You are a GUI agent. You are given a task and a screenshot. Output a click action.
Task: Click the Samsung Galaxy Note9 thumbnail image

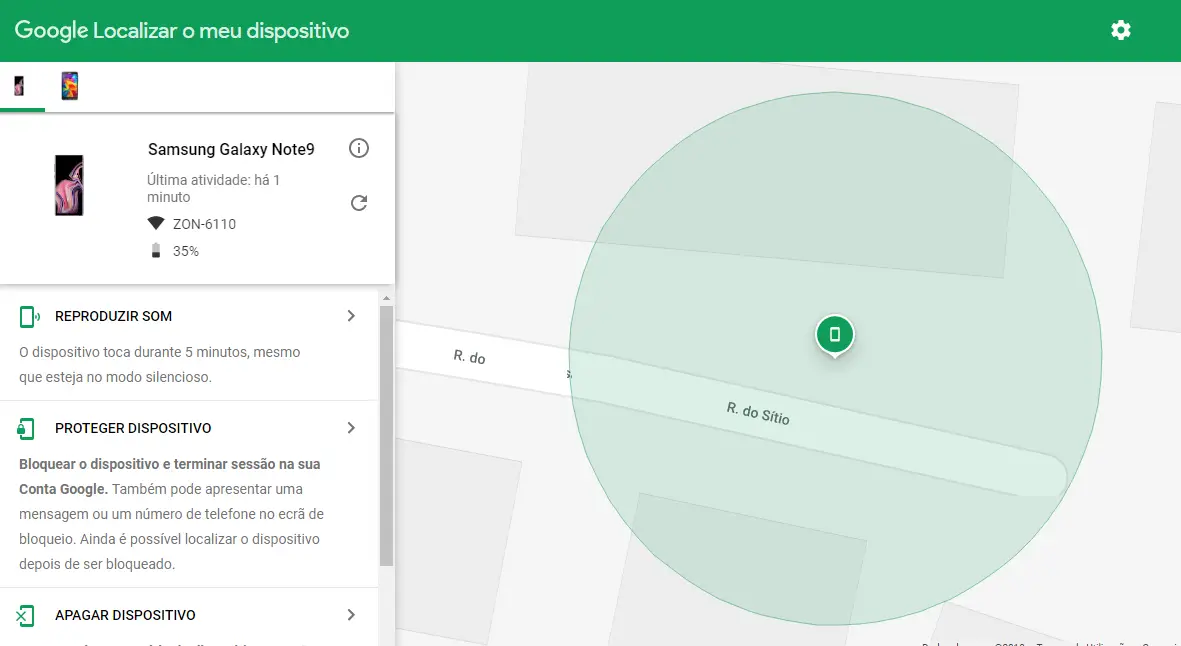point(69,185)
